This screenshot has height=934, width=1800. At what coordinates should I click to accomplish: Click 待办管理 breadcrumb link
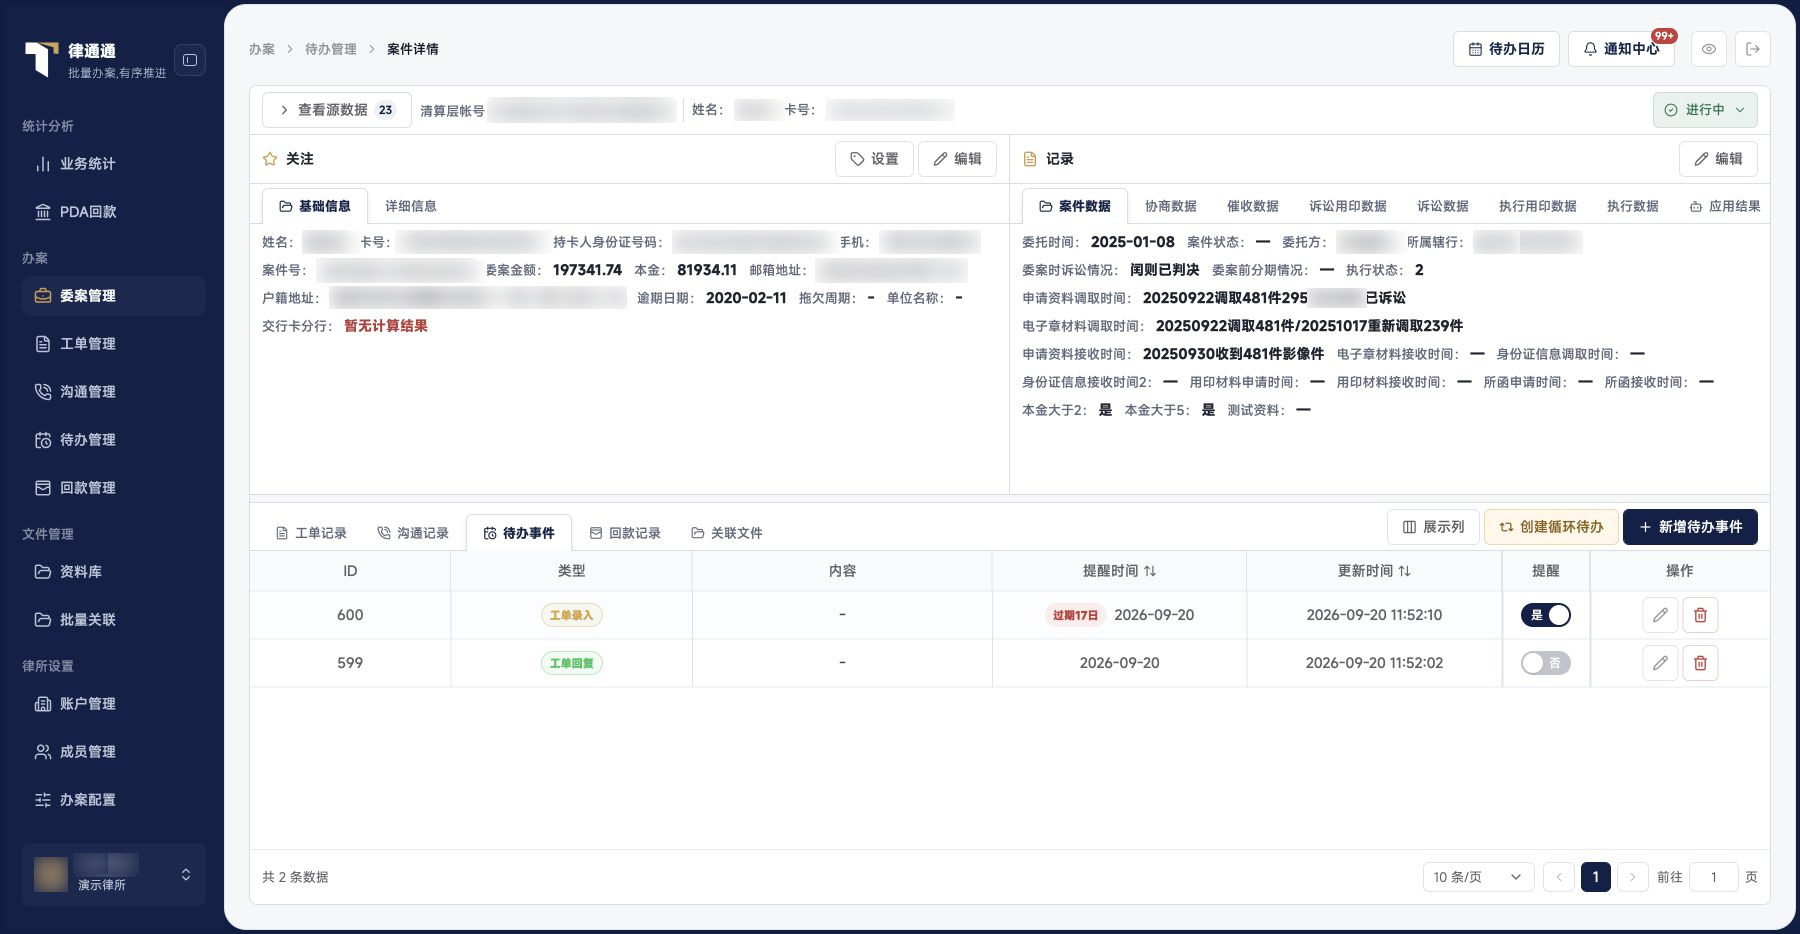tap(331, 49)
